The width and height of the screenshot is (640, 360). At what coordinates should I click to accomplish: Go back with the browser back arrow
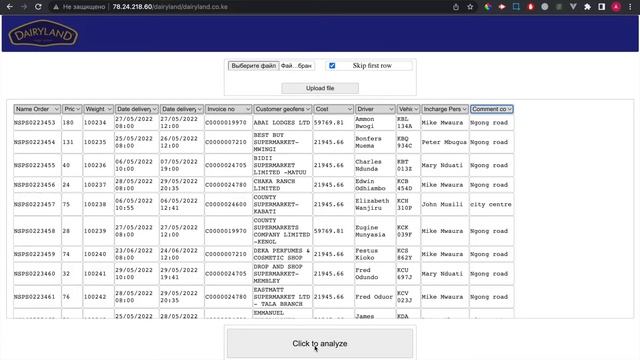coord(10,7)
